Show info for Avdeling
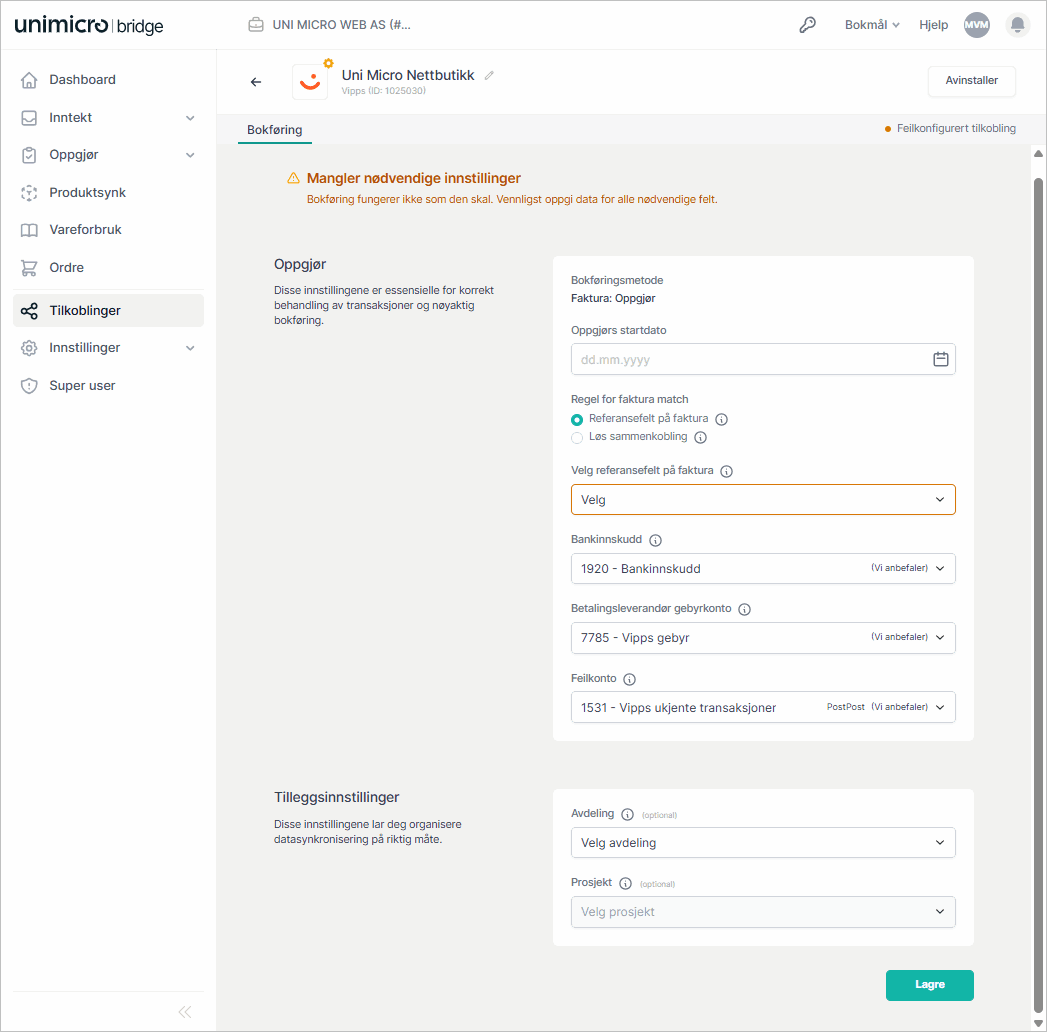The image size is (1047, 1032). [627, 814]
